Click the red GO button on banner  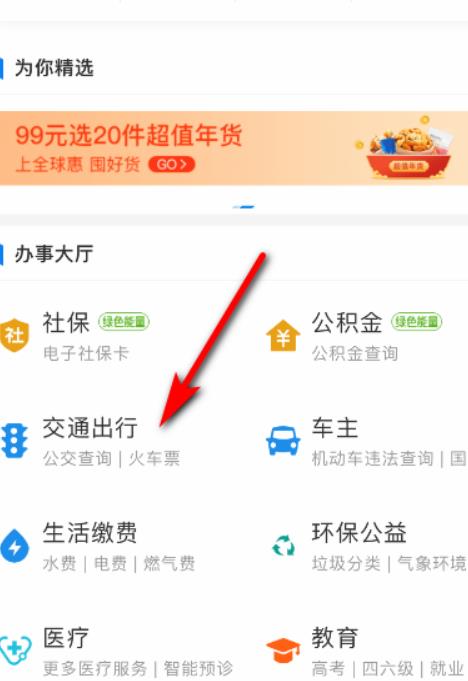point(172,165)
